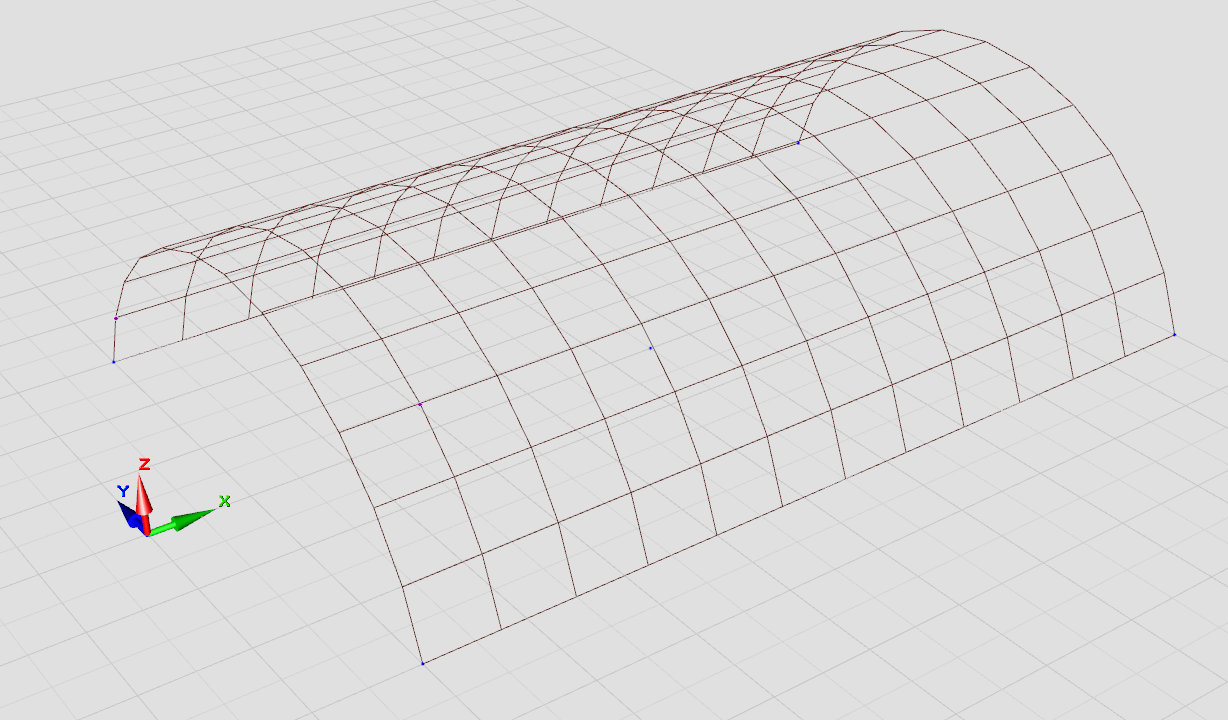Select the blue node at far right corner

[1174, 335]
